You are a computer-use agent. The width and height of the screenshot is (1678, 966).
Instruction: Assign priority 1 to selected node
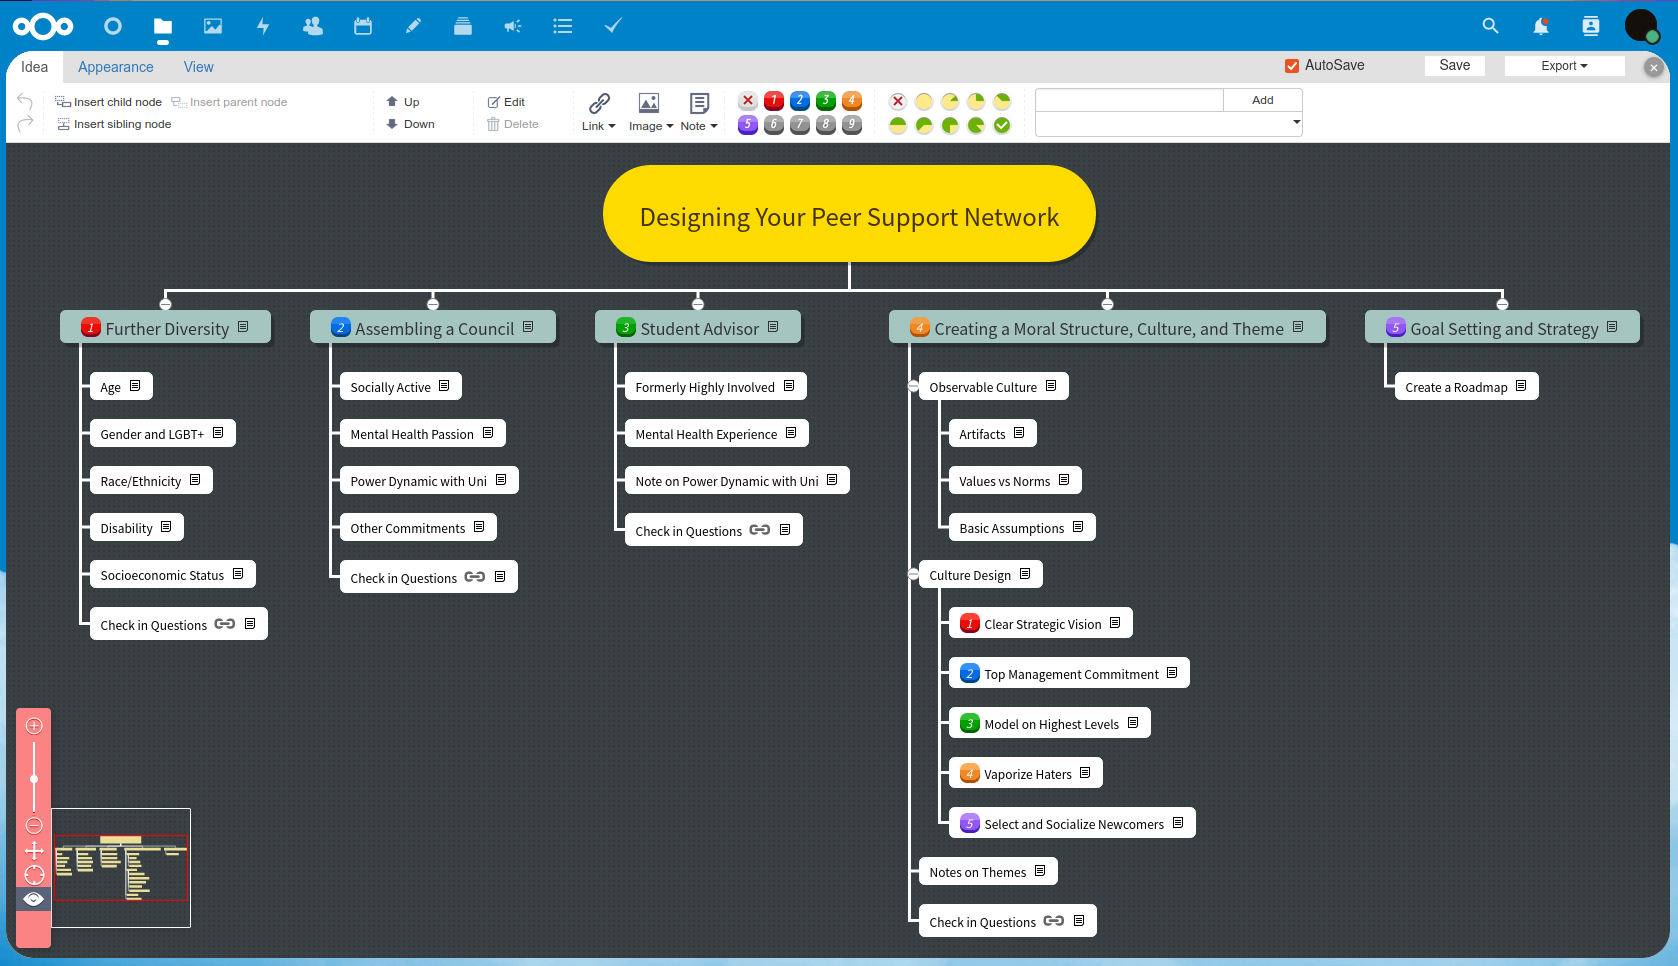click(x=773, y=101)
